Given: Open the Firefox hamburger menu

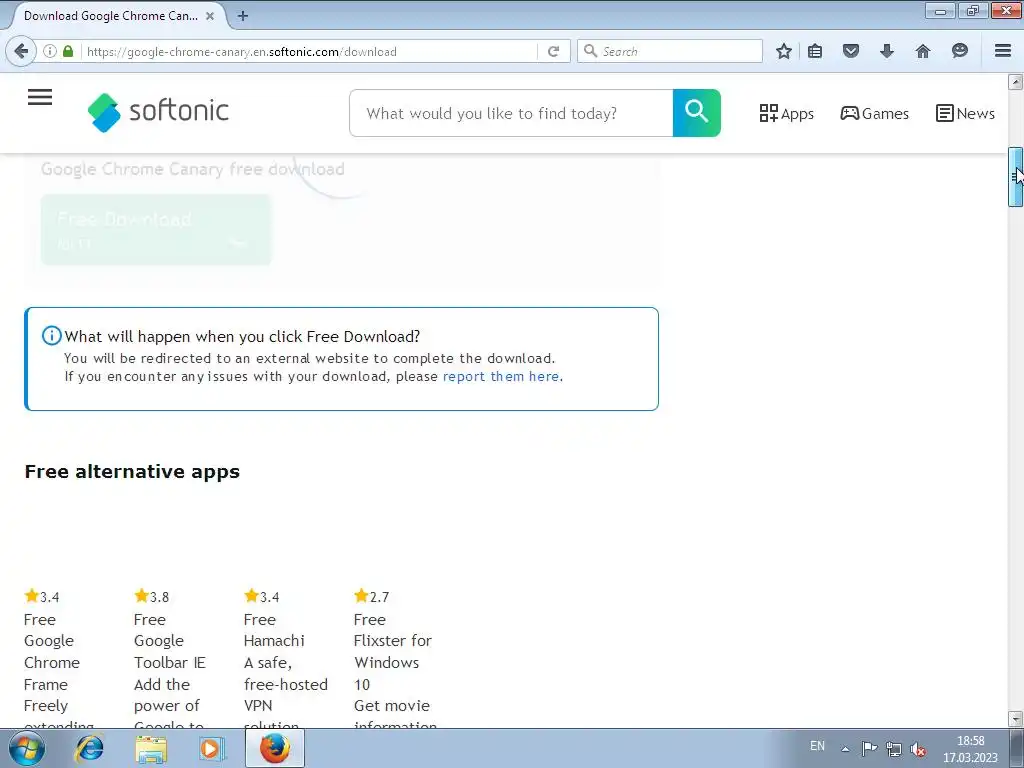Looking at the screenshot, I should (x=1003, y=51).
